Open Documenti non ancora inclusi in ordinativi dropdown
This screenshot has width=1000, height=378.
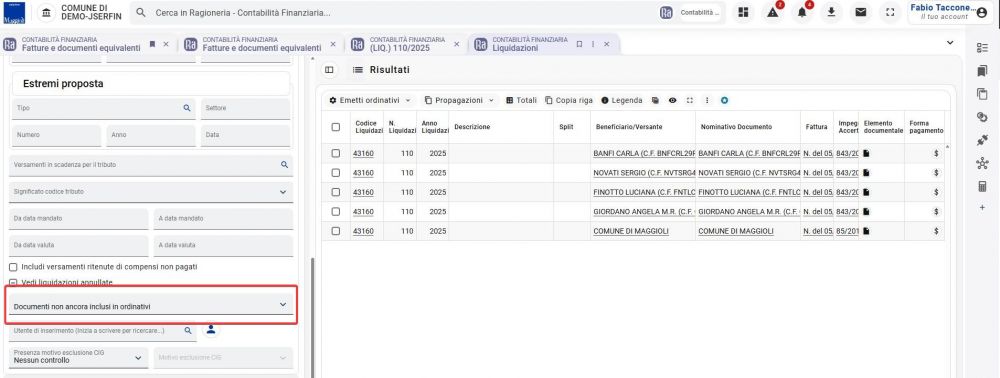(x=151, y=305)
